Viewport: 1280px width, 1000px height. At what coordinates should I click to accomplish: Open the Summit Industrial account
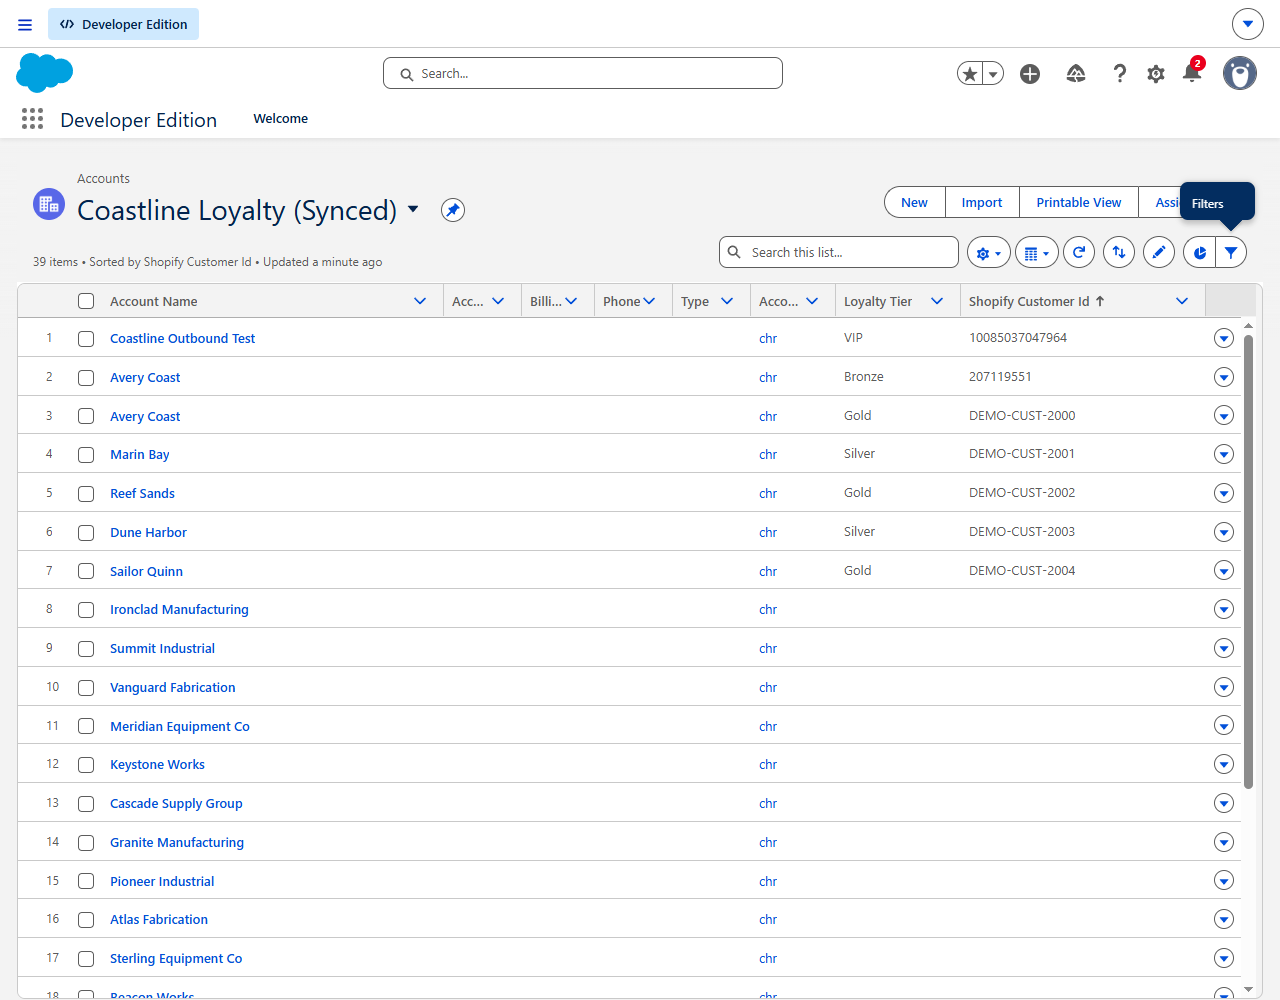pyautogui.click(x=162, y=649)
